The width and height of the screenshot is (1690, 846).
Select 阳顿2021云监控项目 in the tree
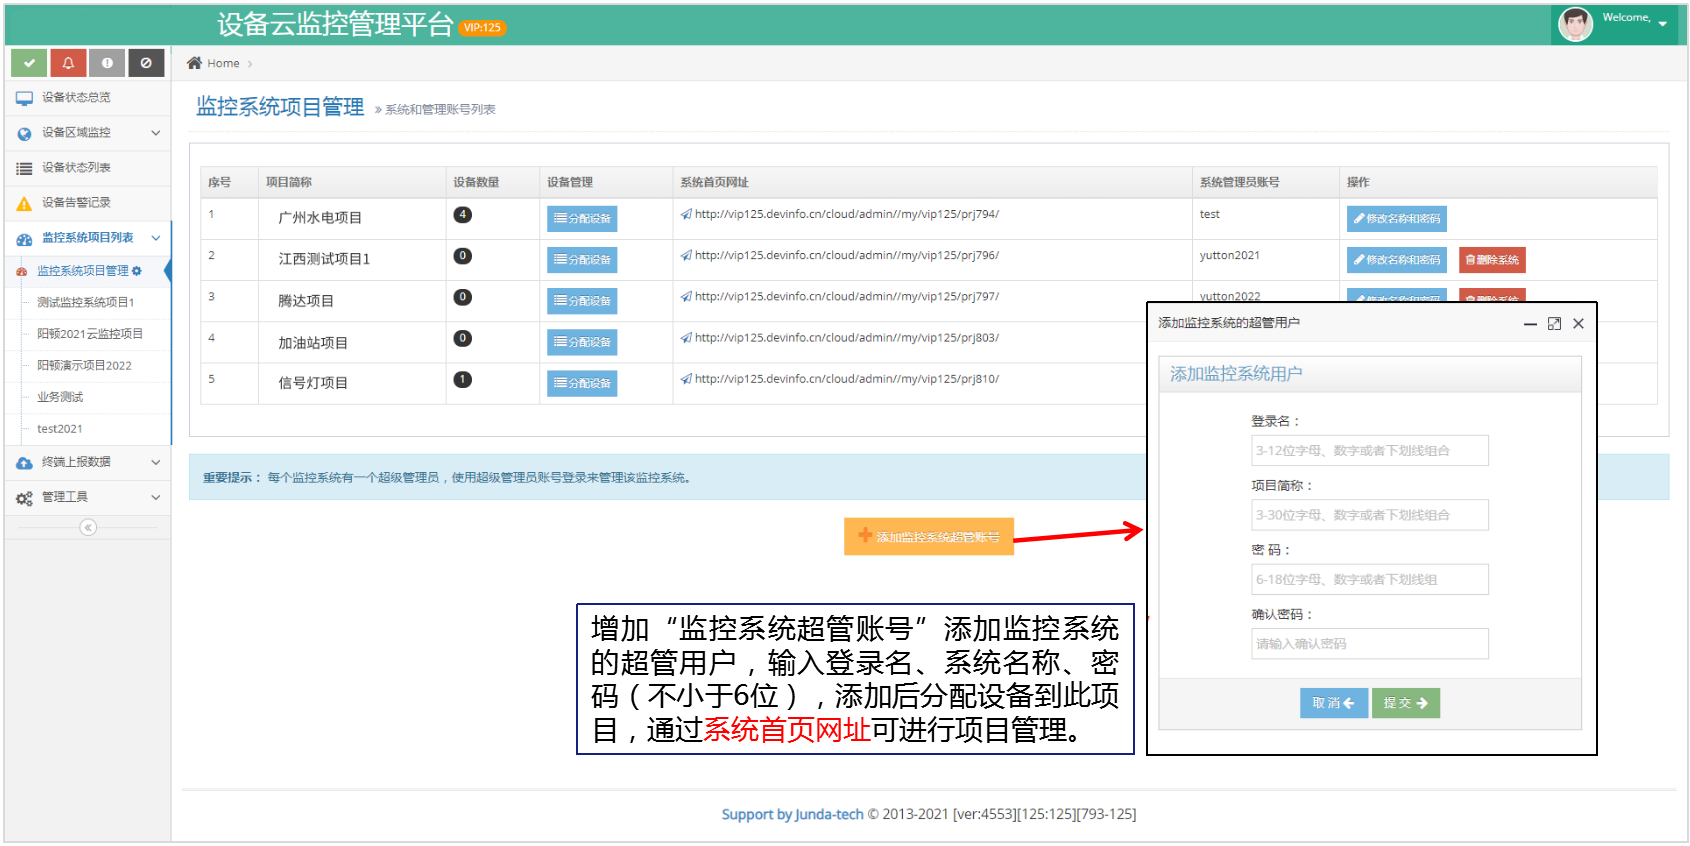[90, 334]
